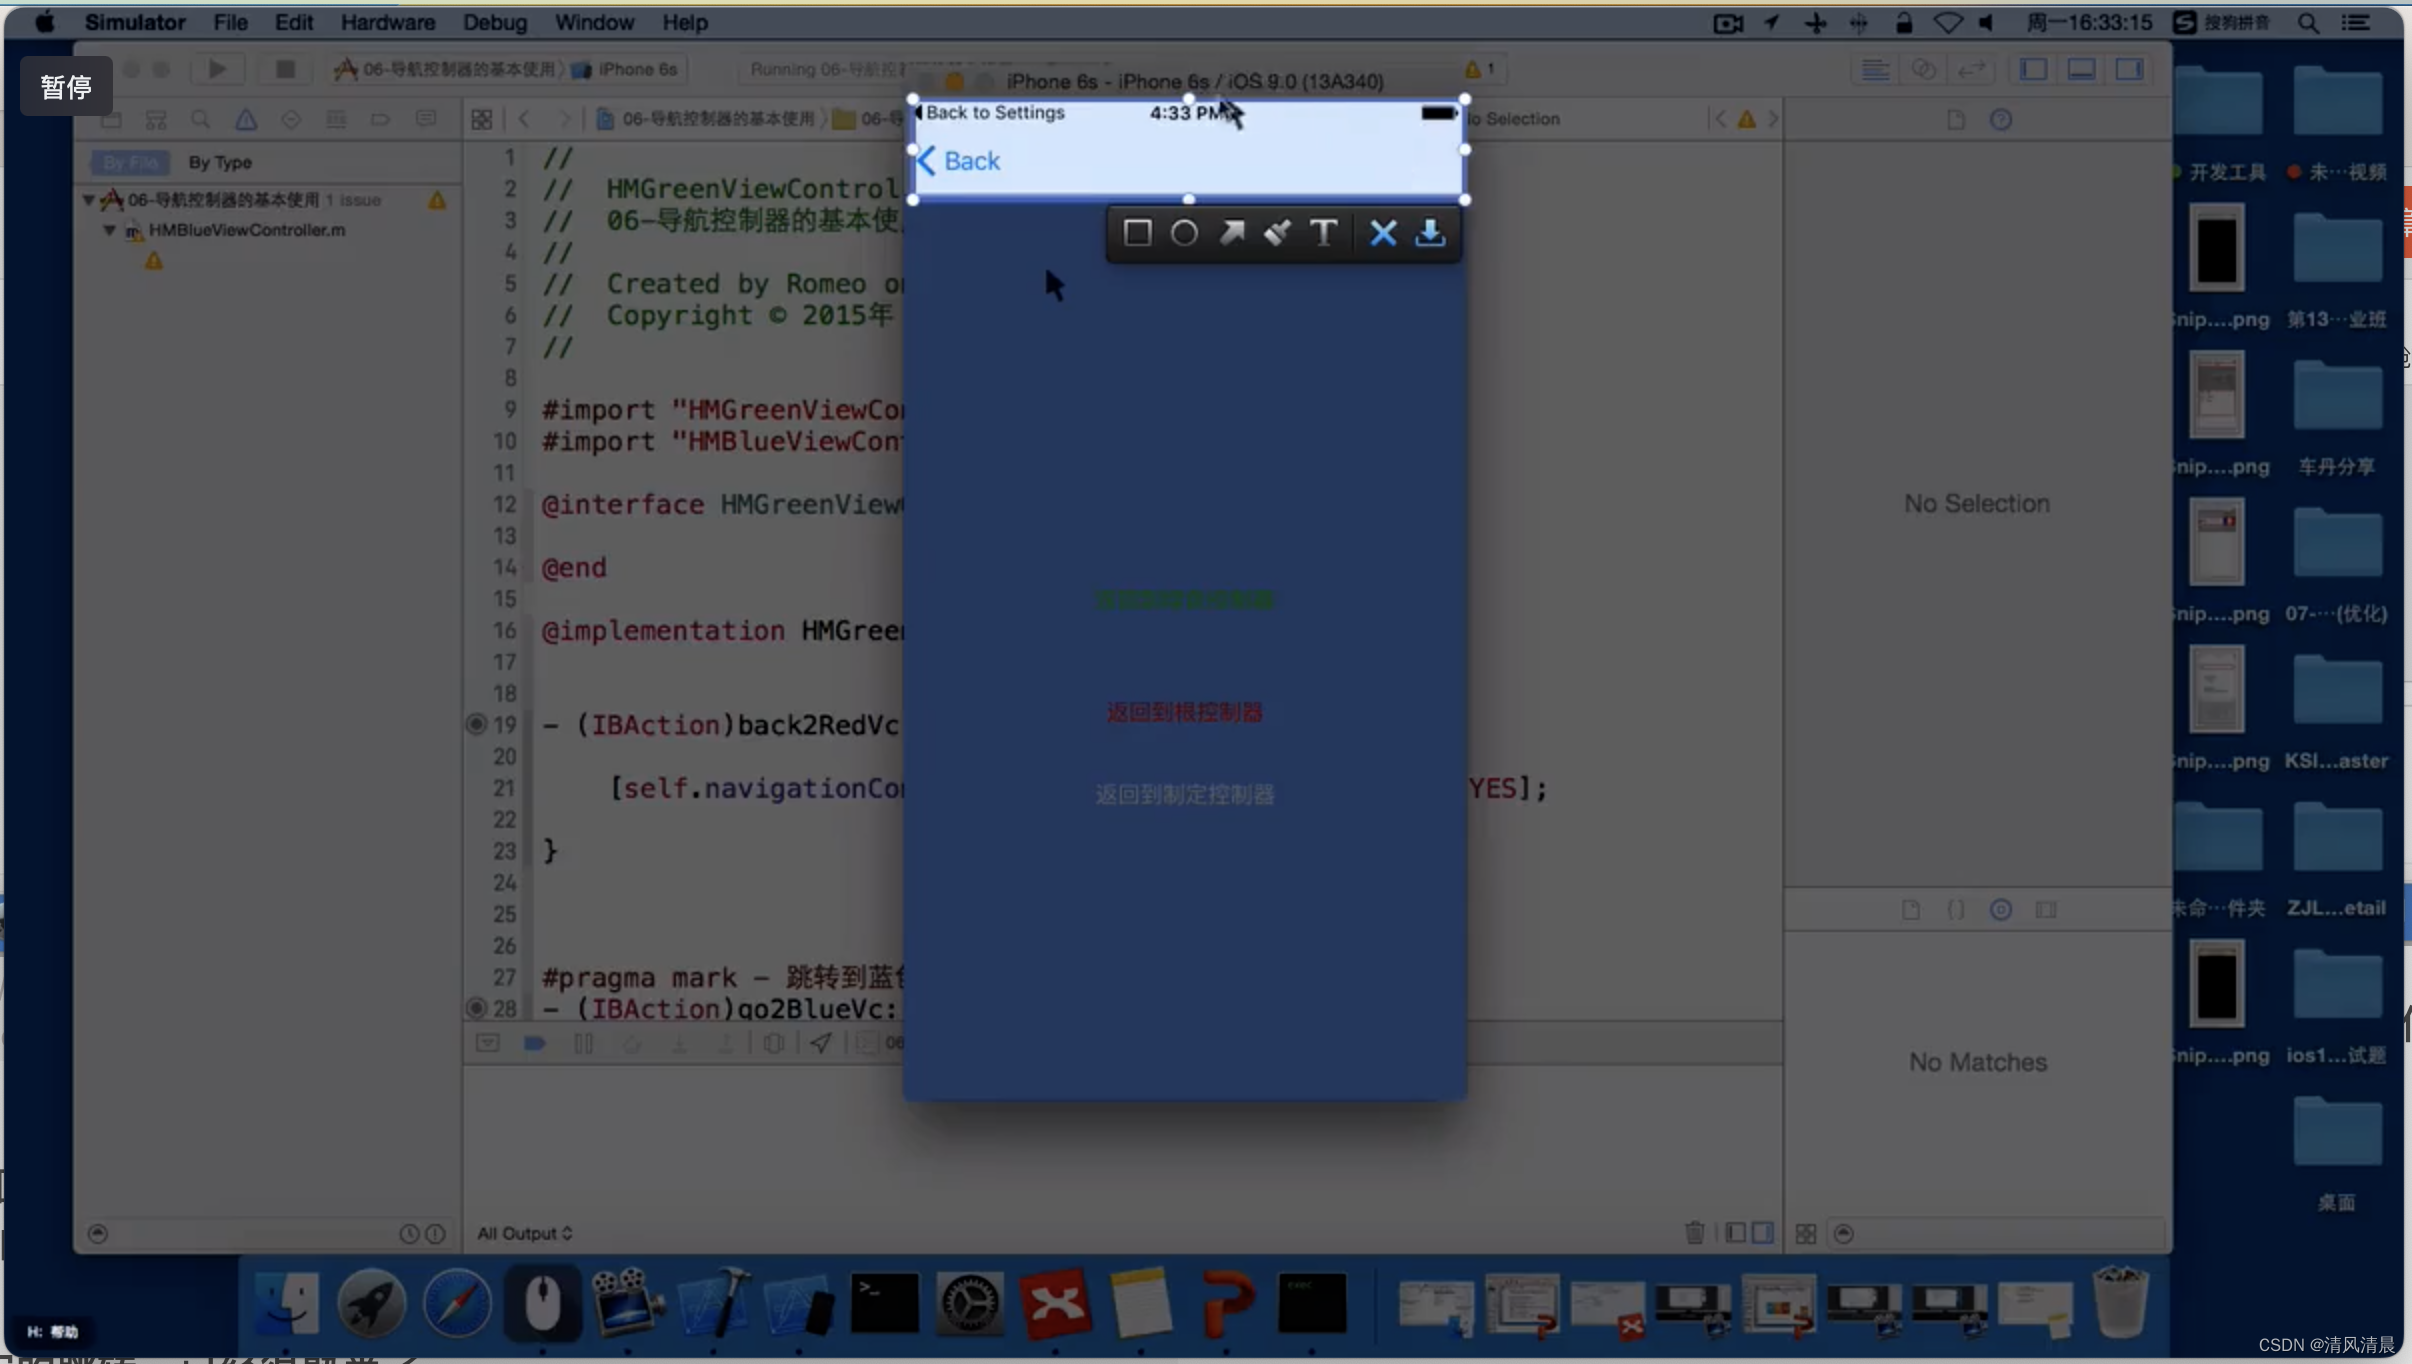The height and width of the screenshot is (1364, 2412).
Task: Tap the red 返回到根控制器 button
Action: [x=1184, y=712]
